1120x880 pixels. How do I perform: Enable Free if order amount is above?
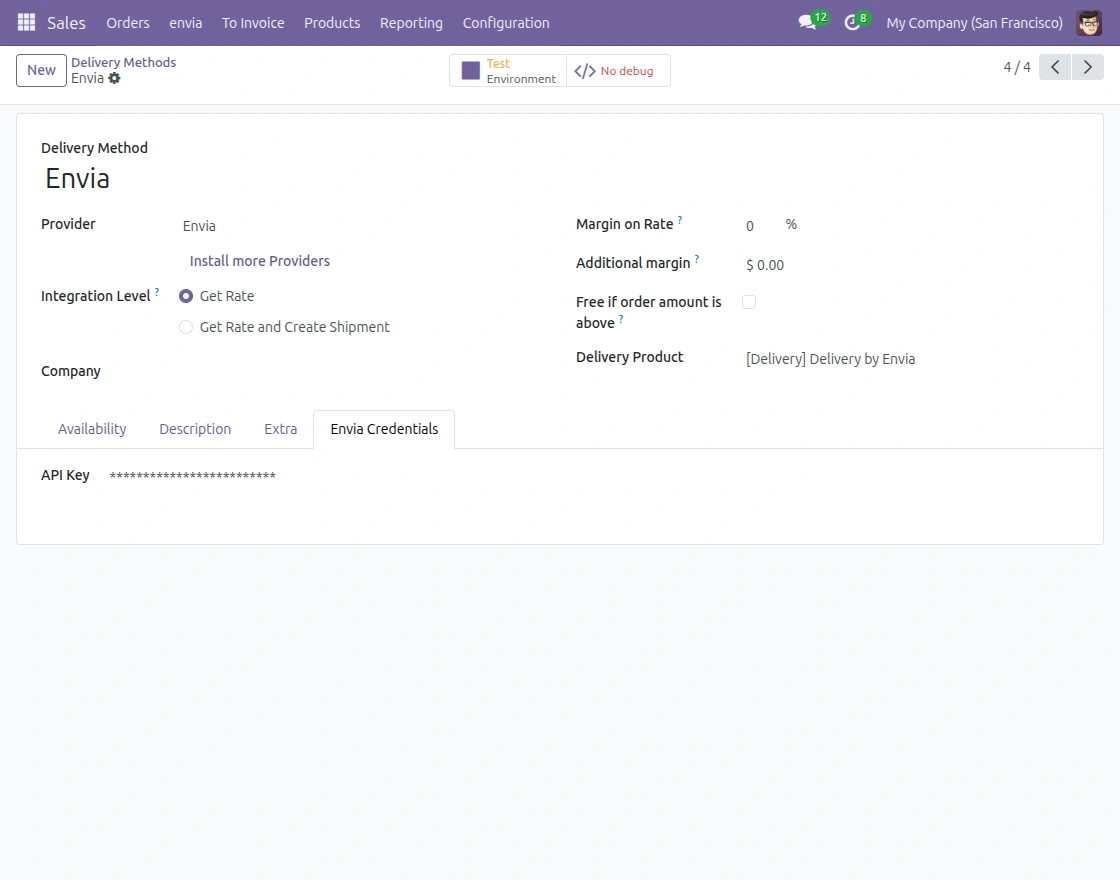pyautogui.click(x=749, y=301)
